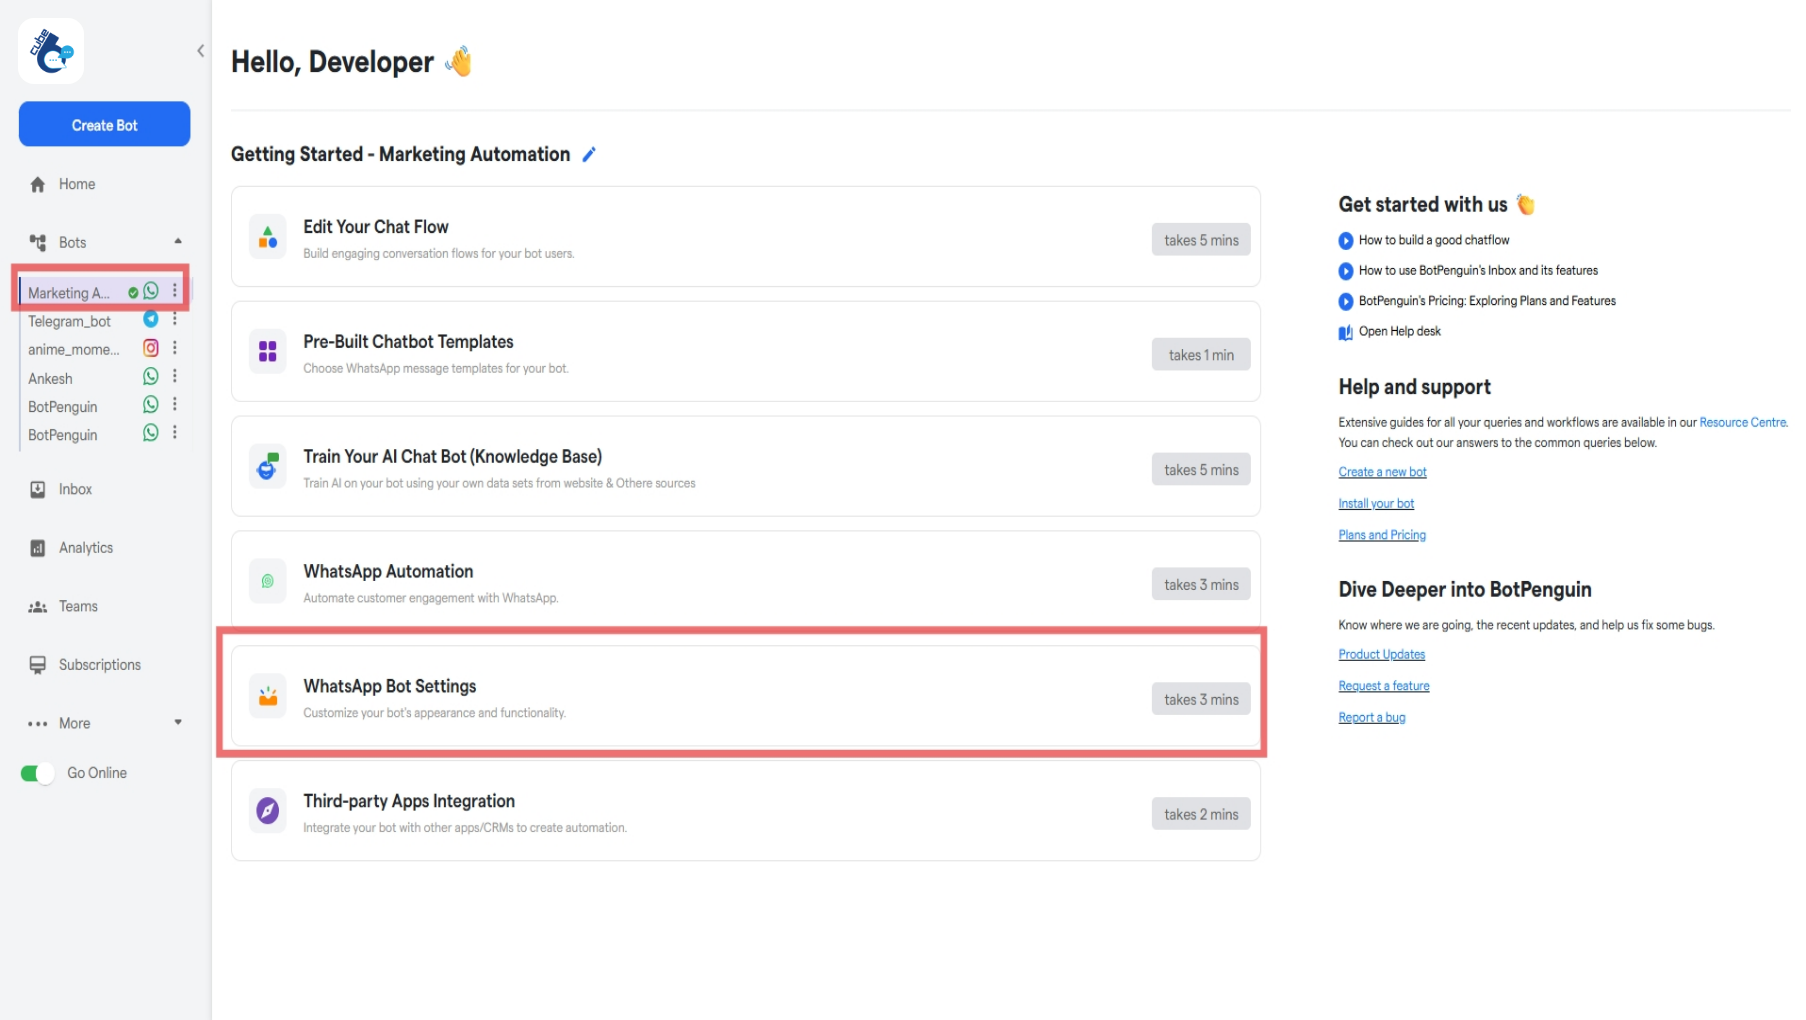Open Train Your AI Chat Bot card
The height and width of the screenshot is (1020, 1806).
click(745, 467)
